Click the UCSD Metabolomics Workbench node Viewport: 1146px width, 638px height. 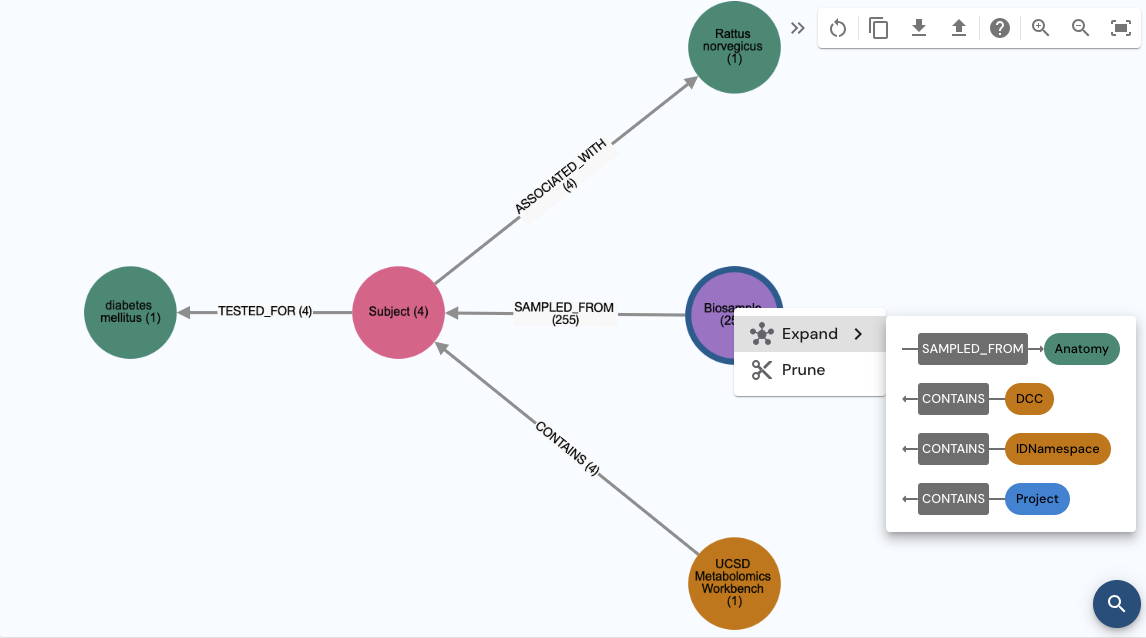[734, 582]
